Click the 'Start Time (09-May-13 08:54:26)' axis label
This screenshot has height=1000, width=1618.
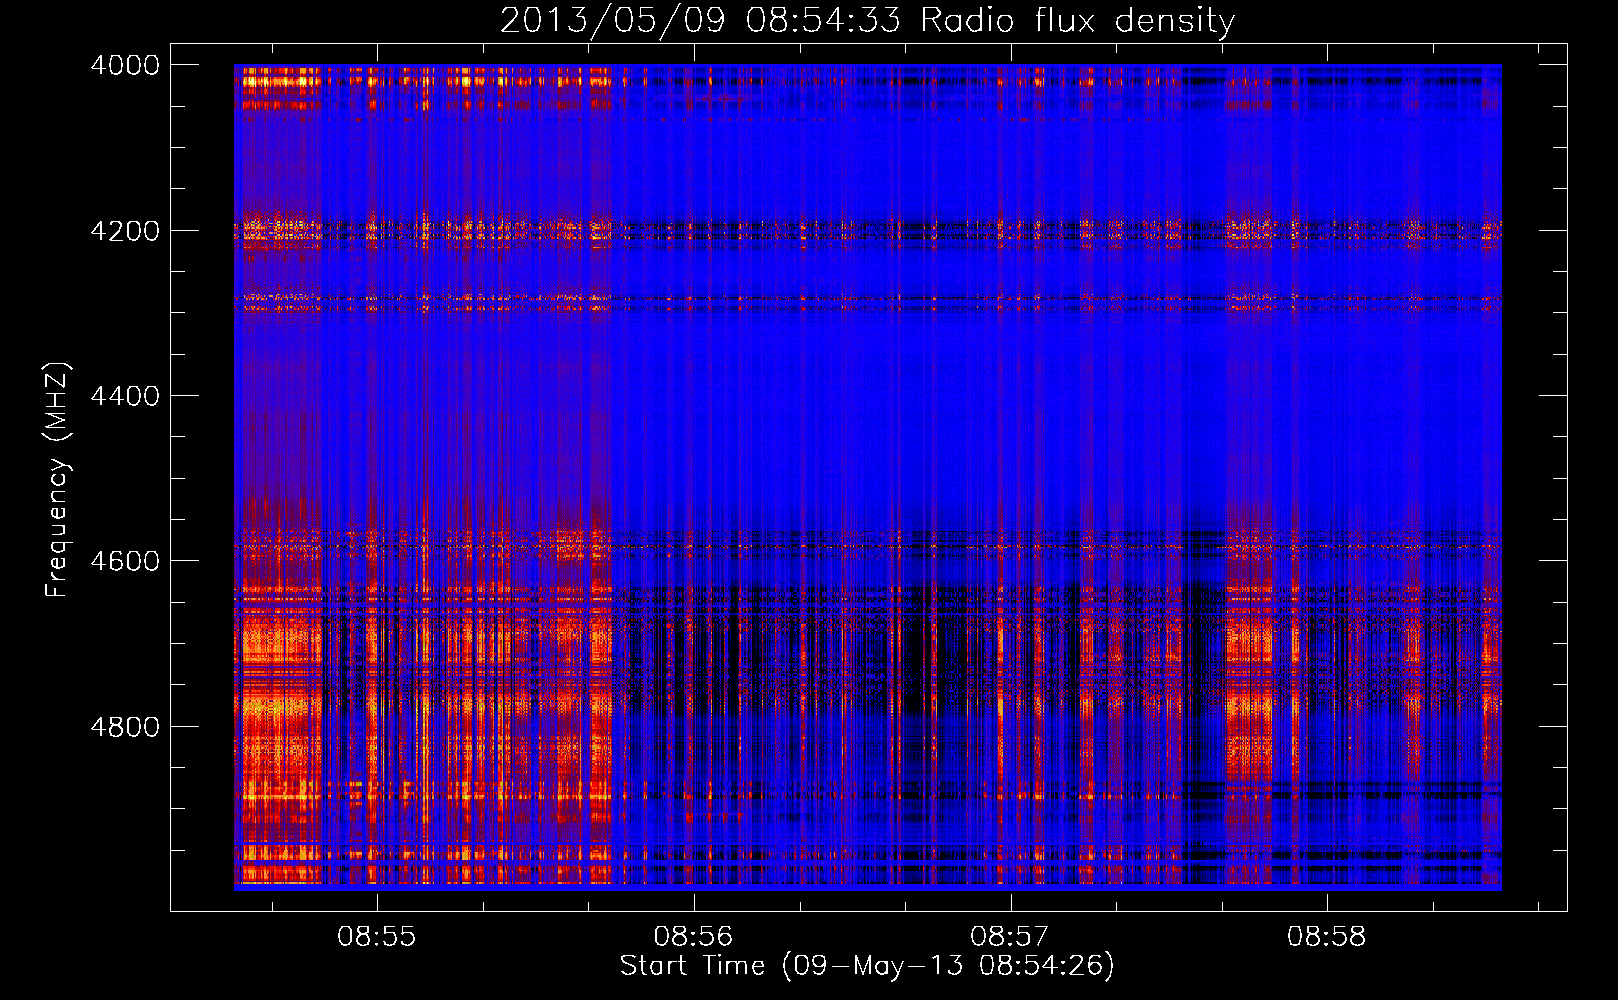click(867, 966)
